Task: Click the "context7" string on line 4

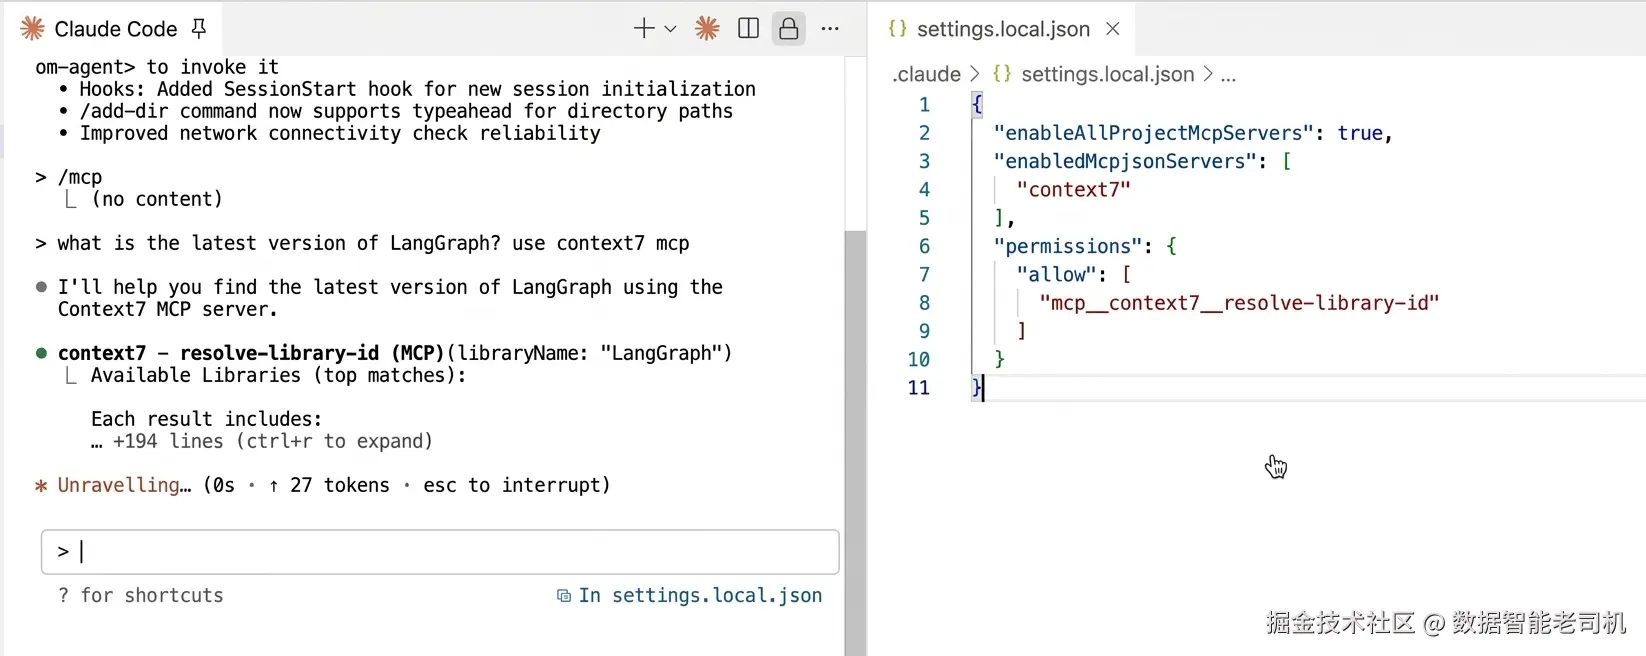Action: pyautogui.click(x=1073, y=190)
